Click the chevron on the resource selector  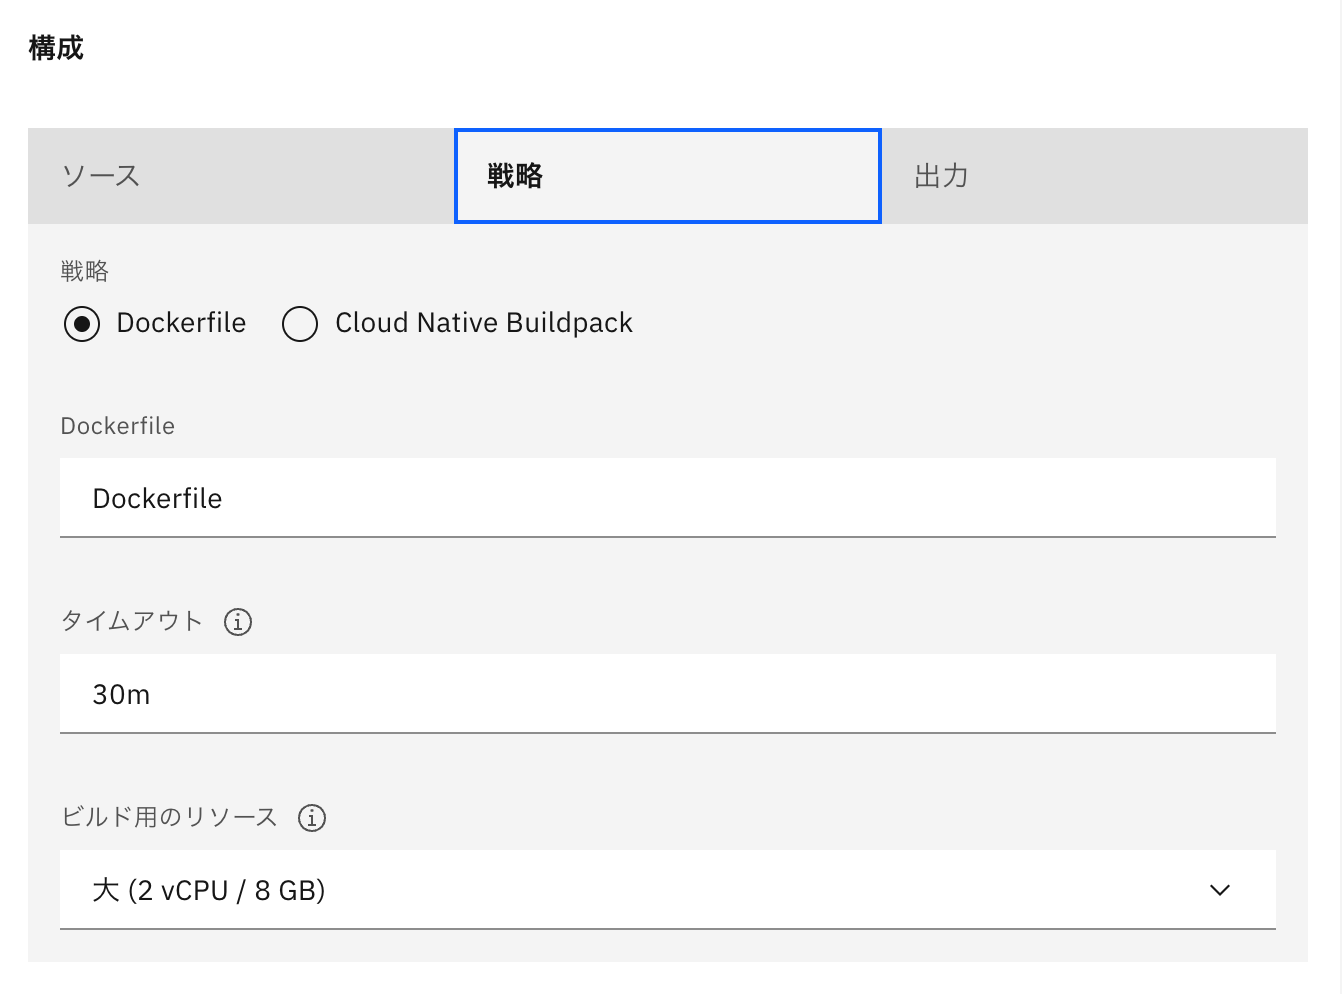point(1218,890)
